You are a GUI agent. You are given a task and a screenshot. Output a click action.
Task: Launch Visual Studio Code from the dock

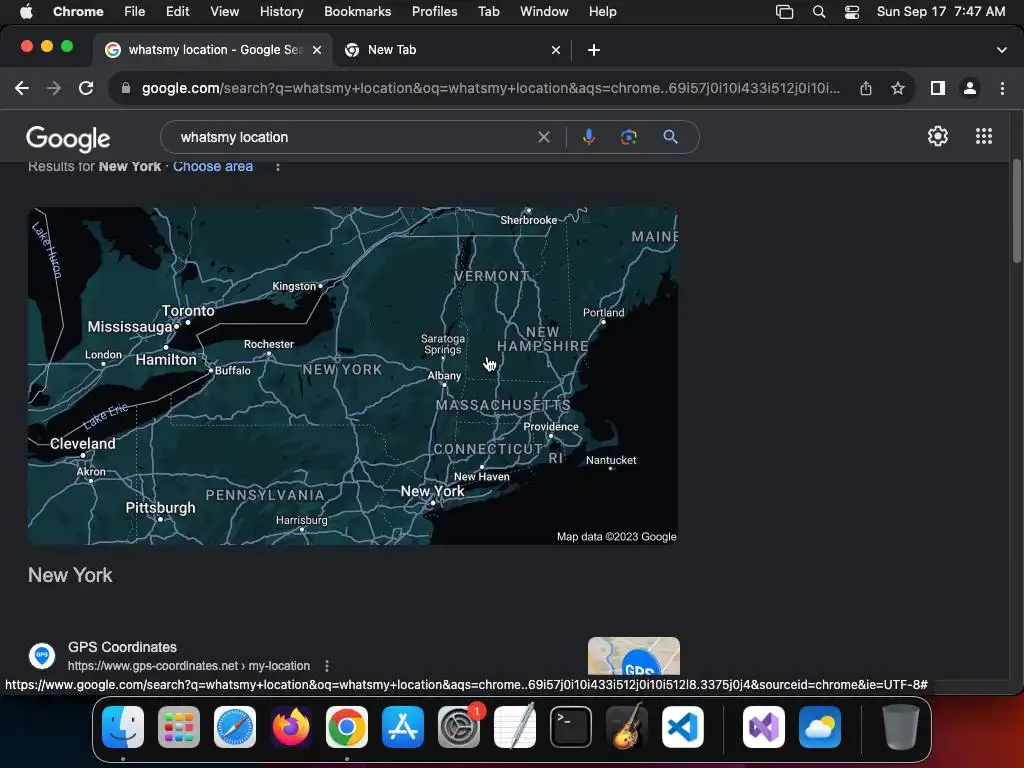point(682,727)
